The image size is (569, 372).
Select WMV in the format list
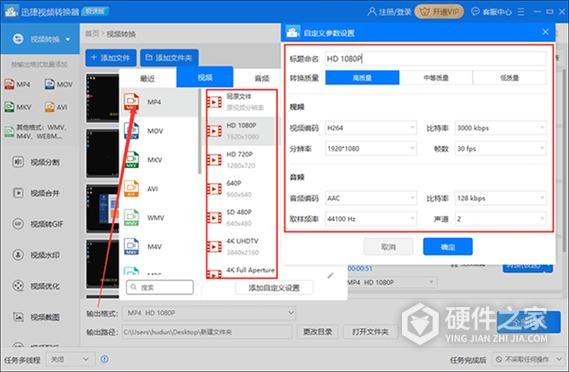tap(159, 218)
